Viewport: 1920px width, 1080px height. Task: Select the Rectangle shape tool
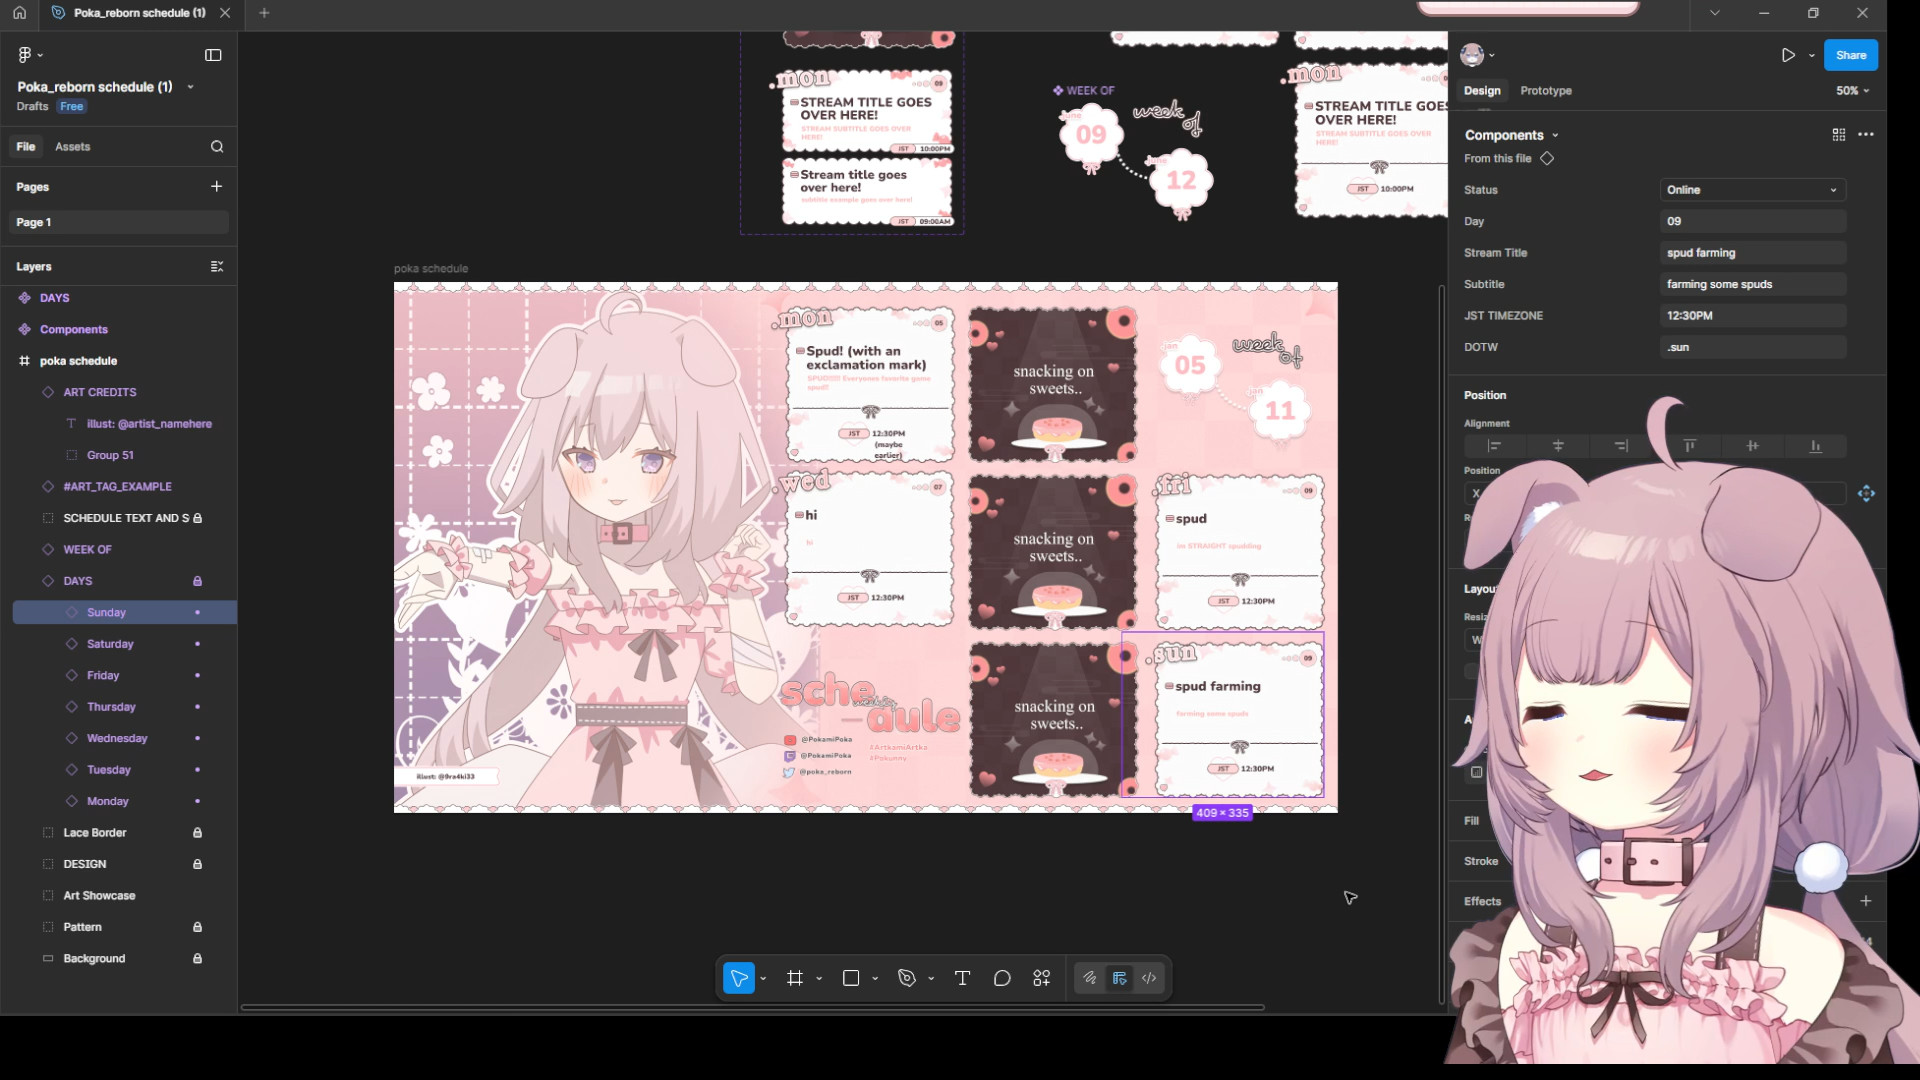[x=851, y=978]
